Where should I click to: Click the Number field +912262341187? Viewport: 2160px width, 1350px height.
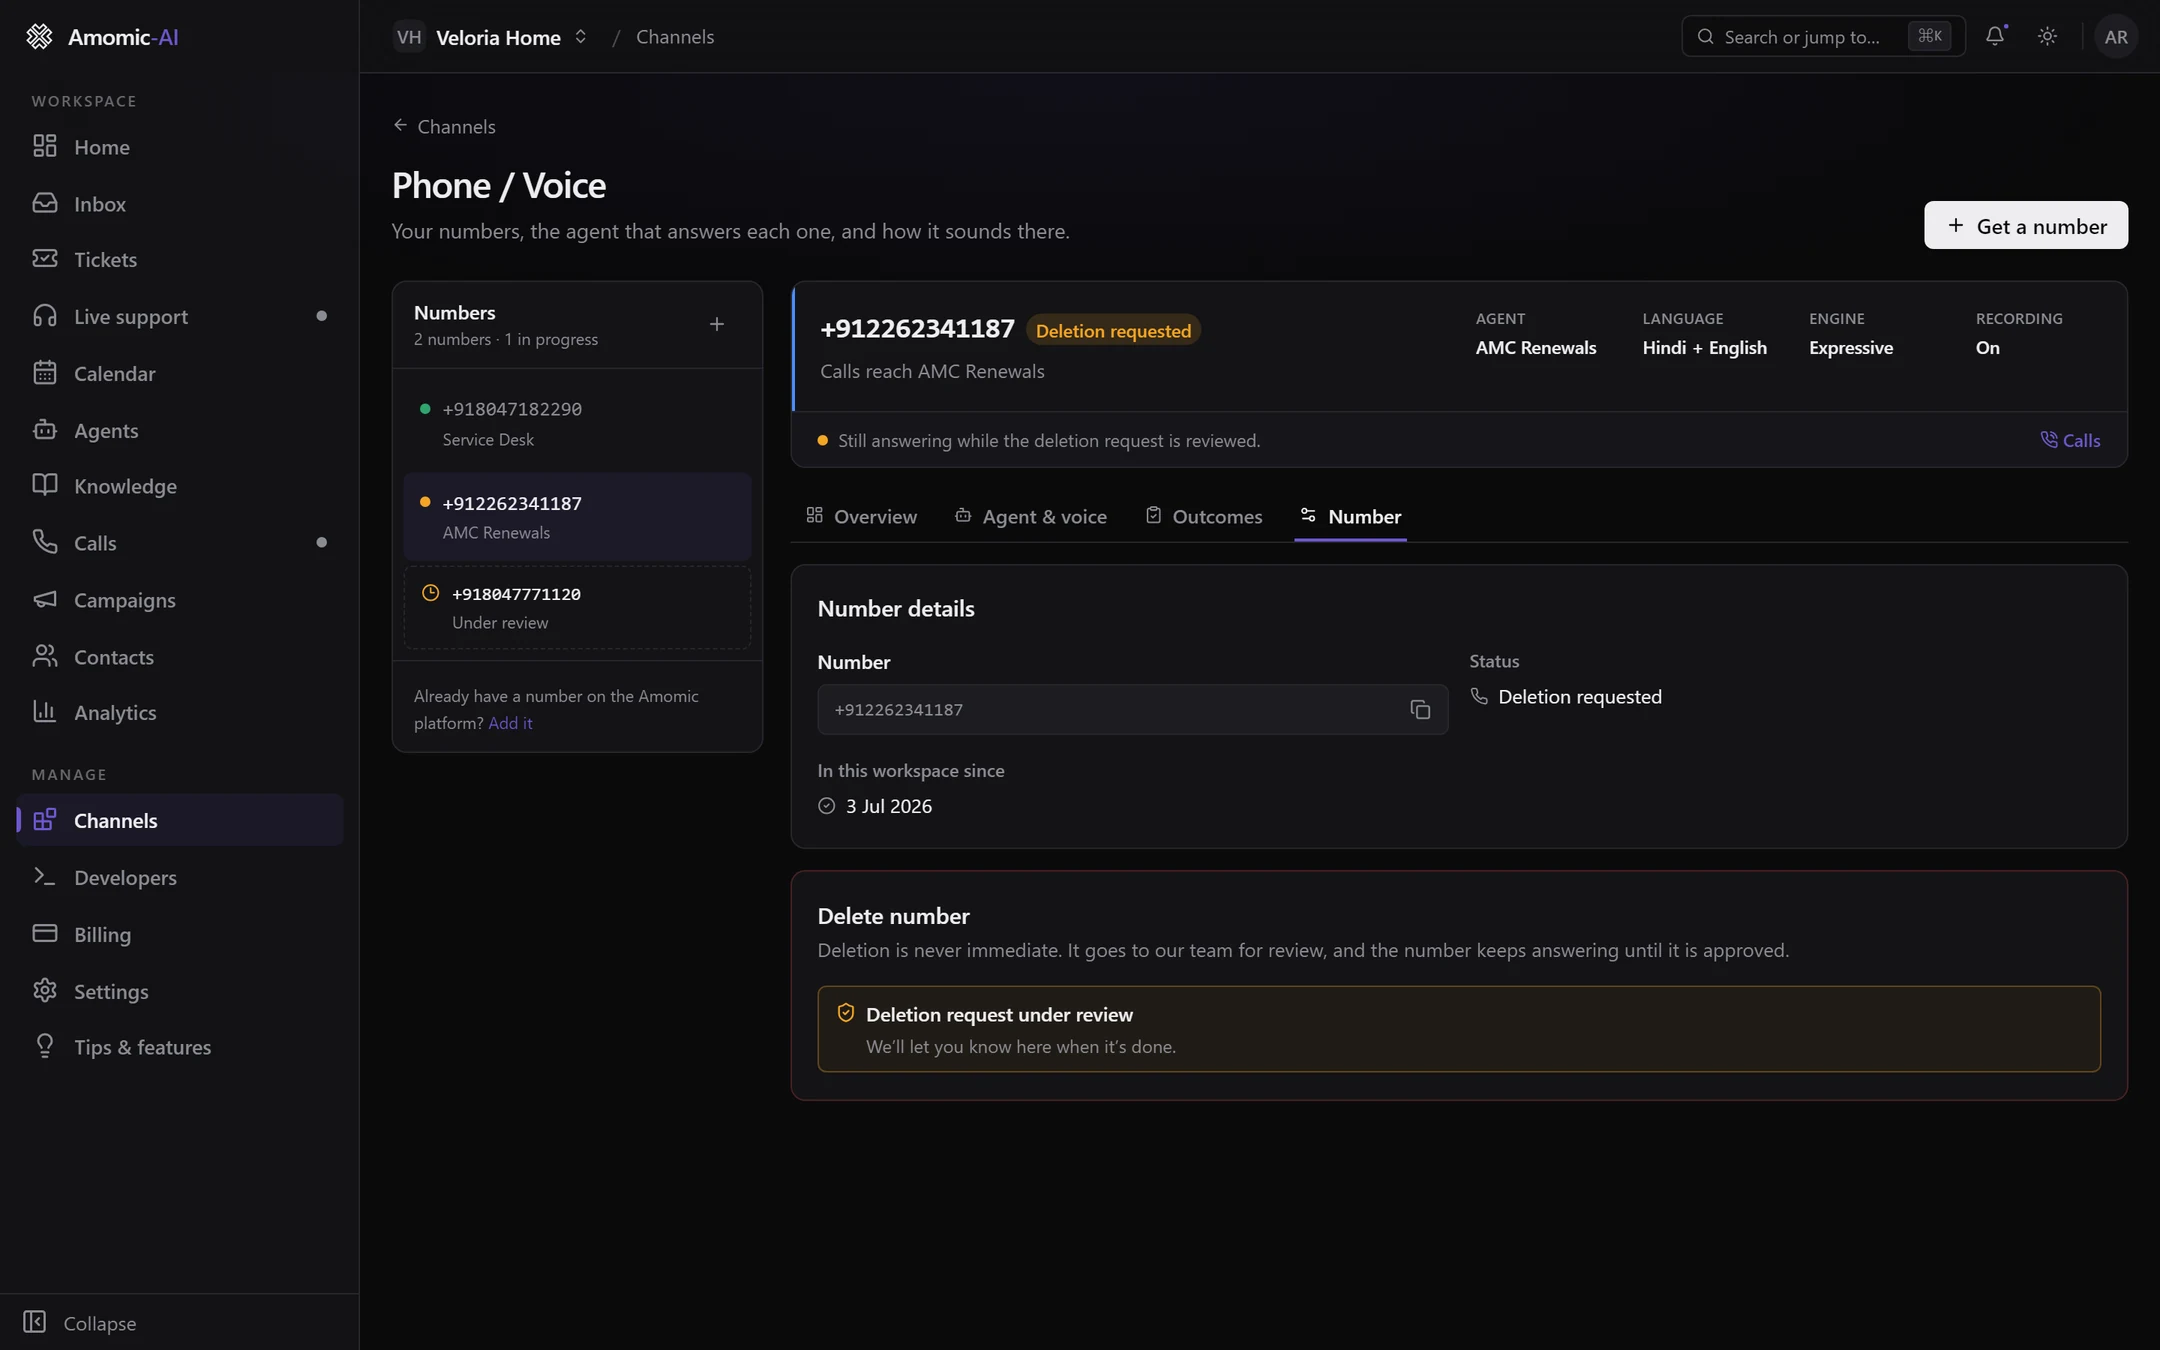click(x=1132, y=709)
